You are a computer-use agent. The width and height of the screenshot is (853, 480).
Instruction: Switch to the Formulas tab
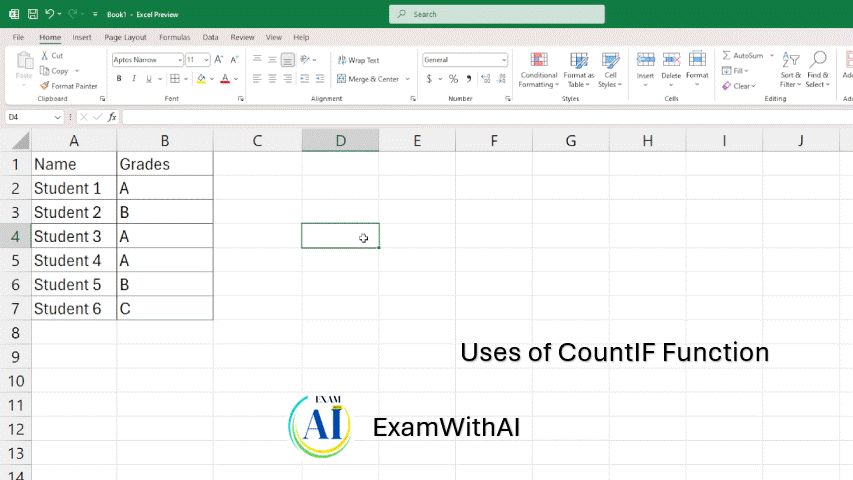[175, 37]
